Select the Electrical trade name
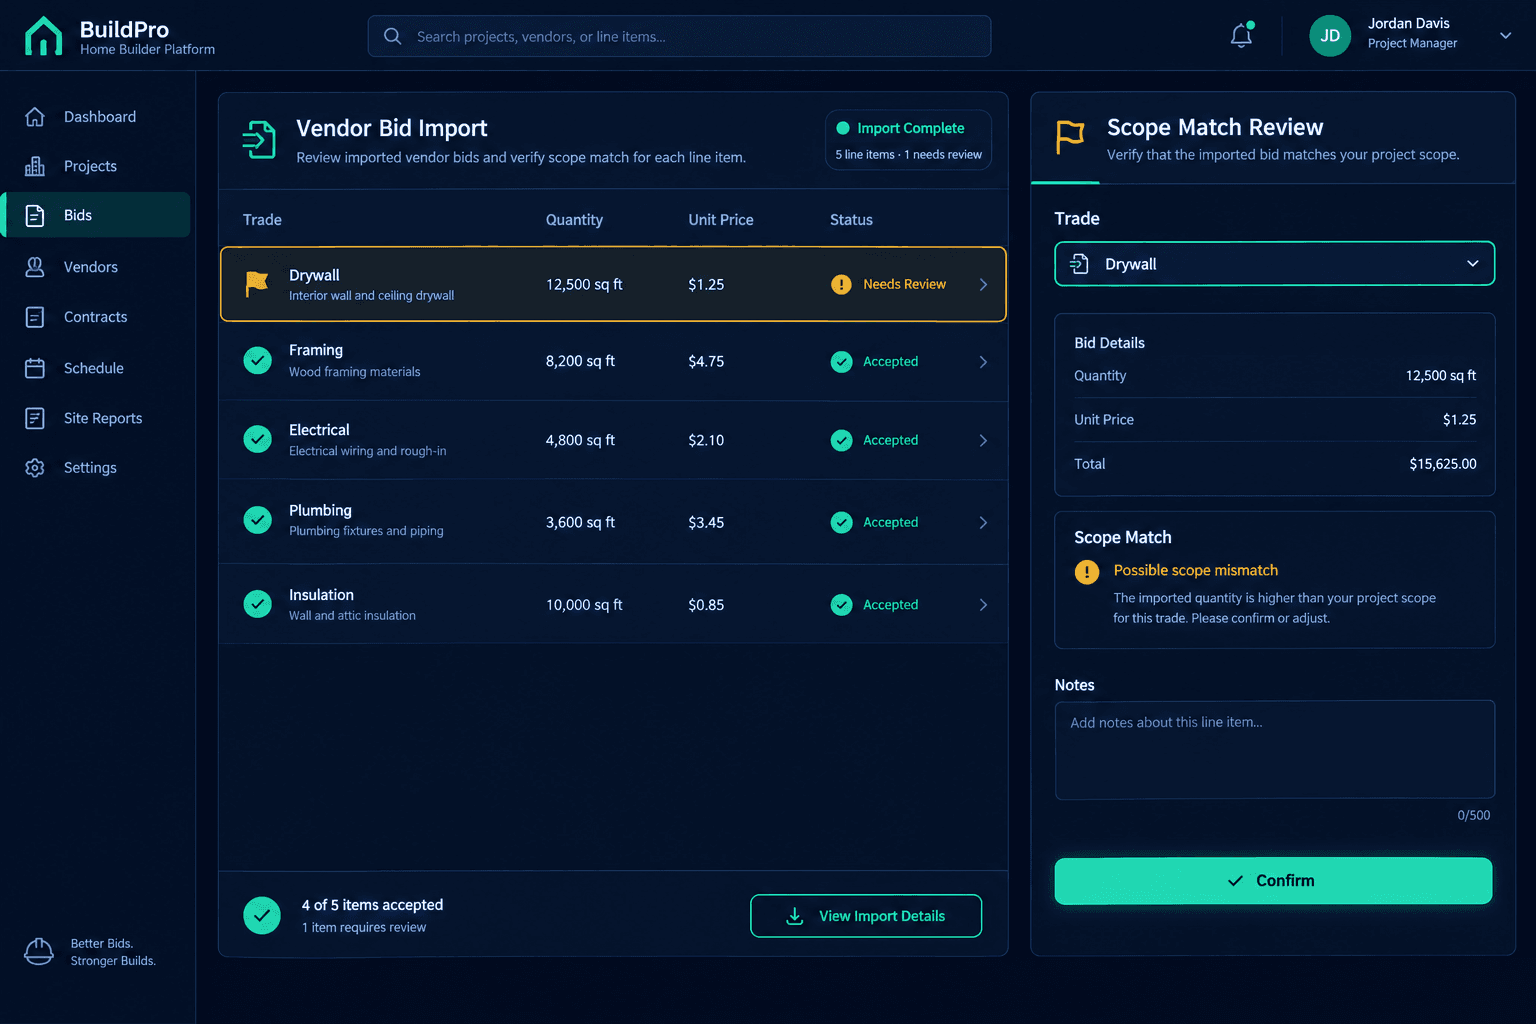Image resolution: width=1536 pixels, height=1024 pixels. click(x=319, y=430)
